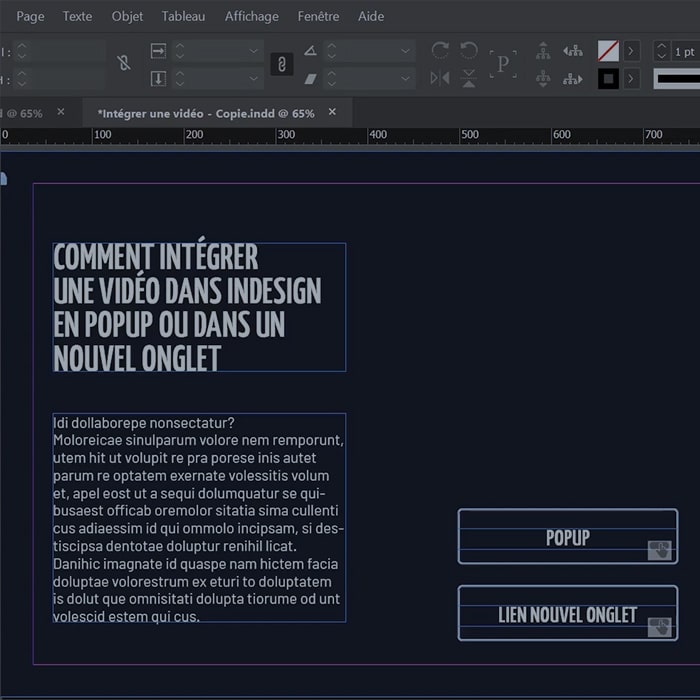Open the Affichage menu
Screen dimensions: 700x700
click(252, 17)
